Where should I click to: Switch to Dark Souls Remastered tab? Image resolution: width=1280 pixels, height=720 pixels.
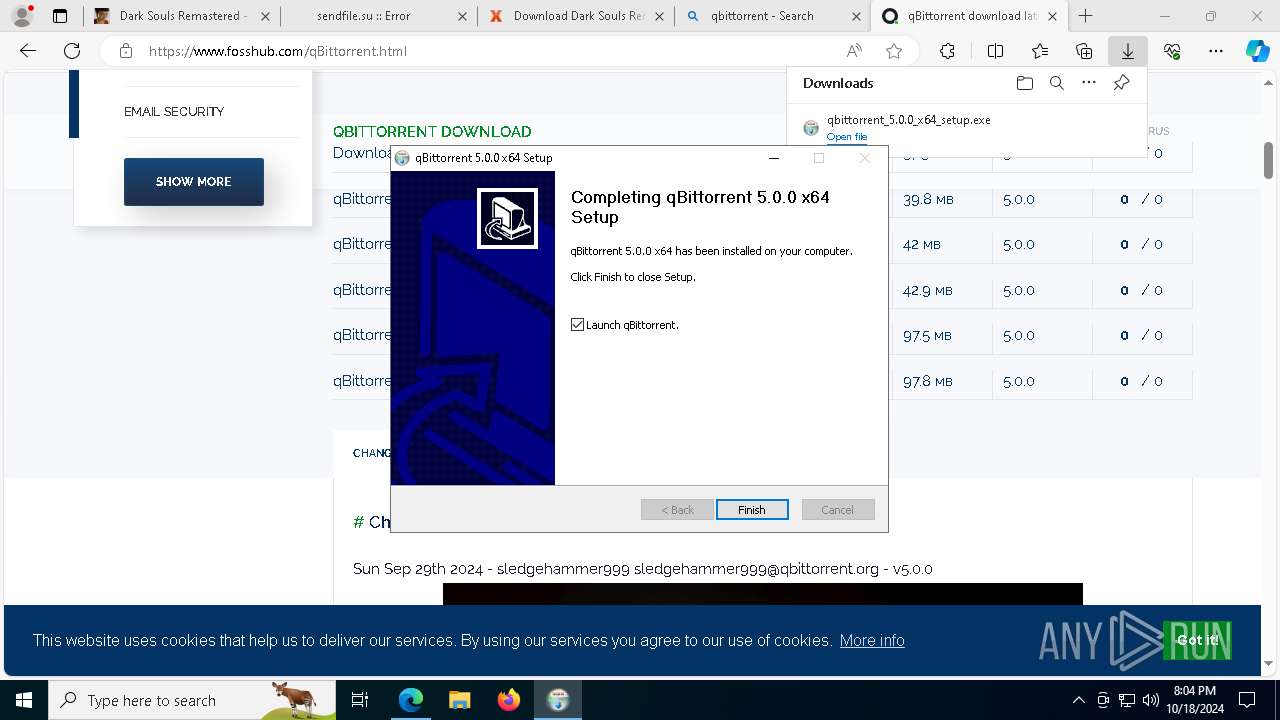[182, 16]
